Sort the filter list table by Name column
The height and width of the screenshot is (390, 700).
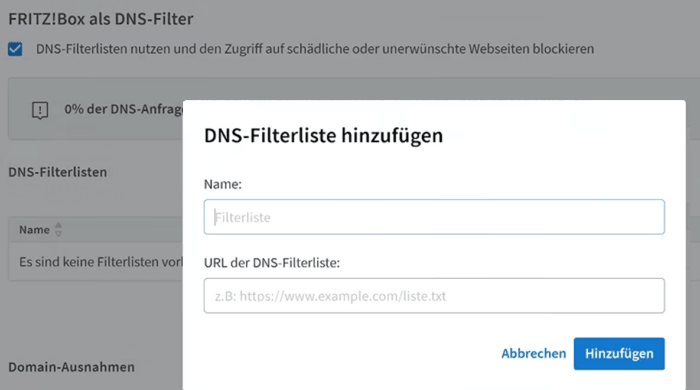coord(58,229)
